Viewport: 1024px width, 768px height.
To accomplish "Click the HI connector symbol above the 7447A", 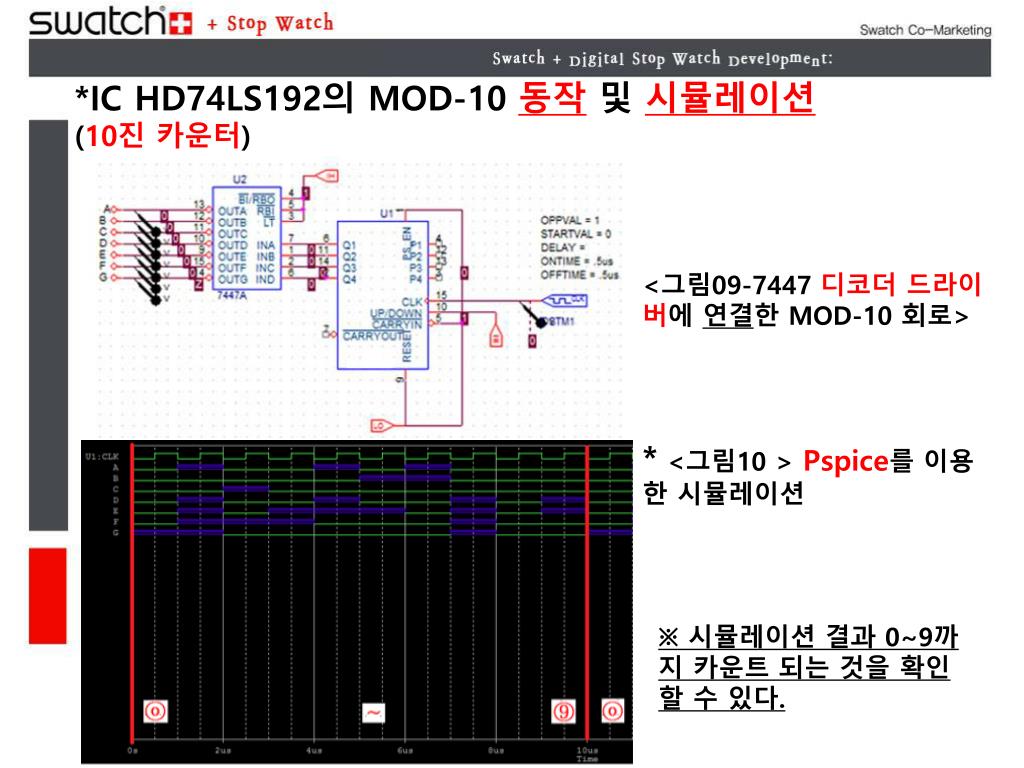I will 327,176.
